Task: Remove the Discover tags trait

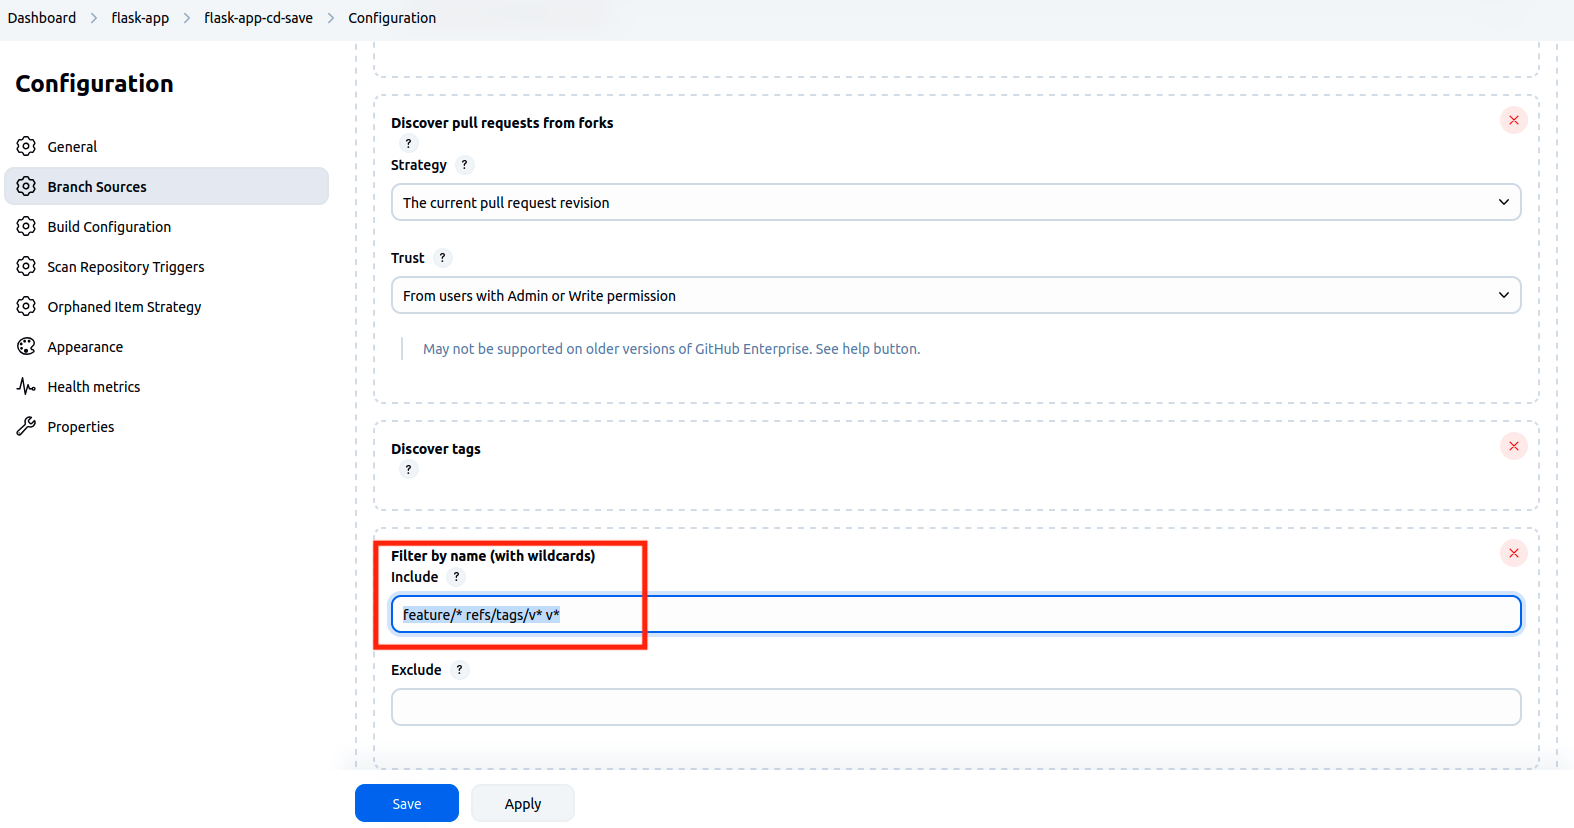Action: [x=1513, y=446]
